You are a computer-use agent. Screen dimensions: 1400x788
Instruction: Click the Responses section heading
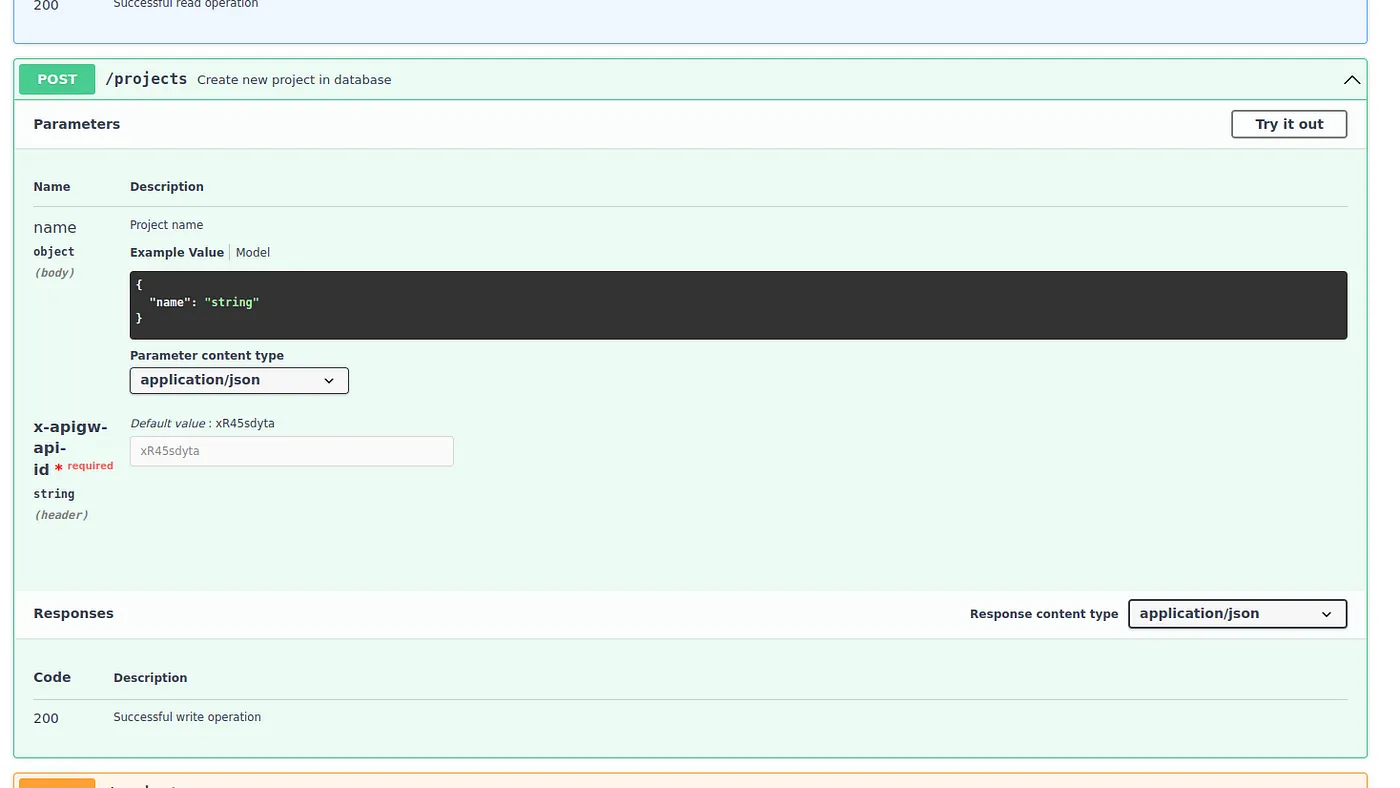pos(74,613)
